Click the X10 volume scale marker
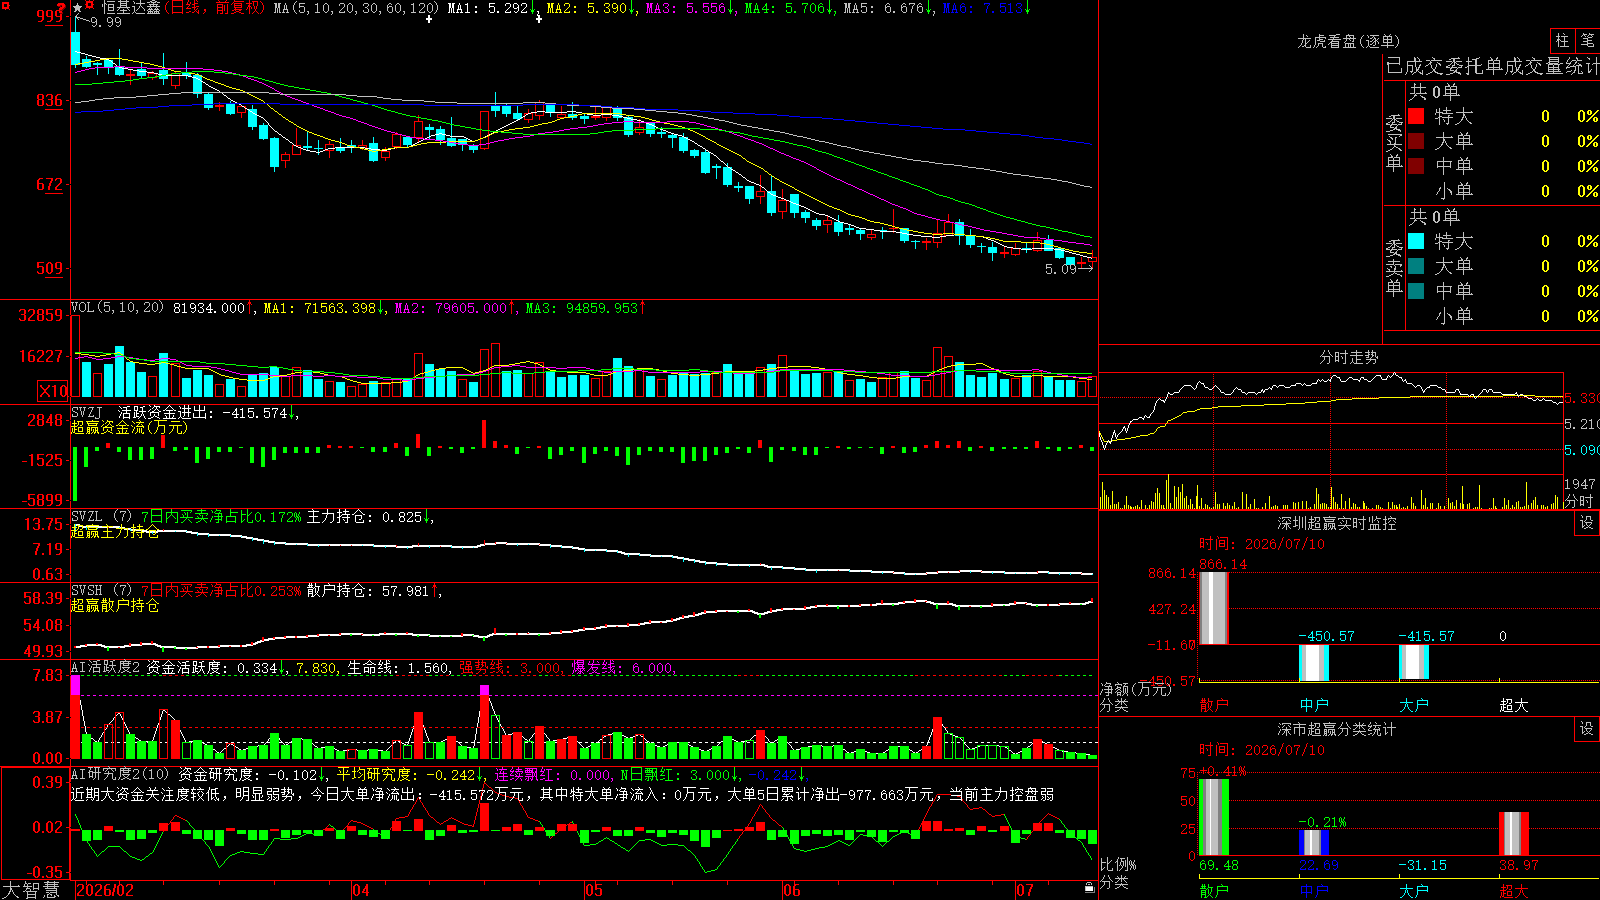1600x900 pixels. 53,391
